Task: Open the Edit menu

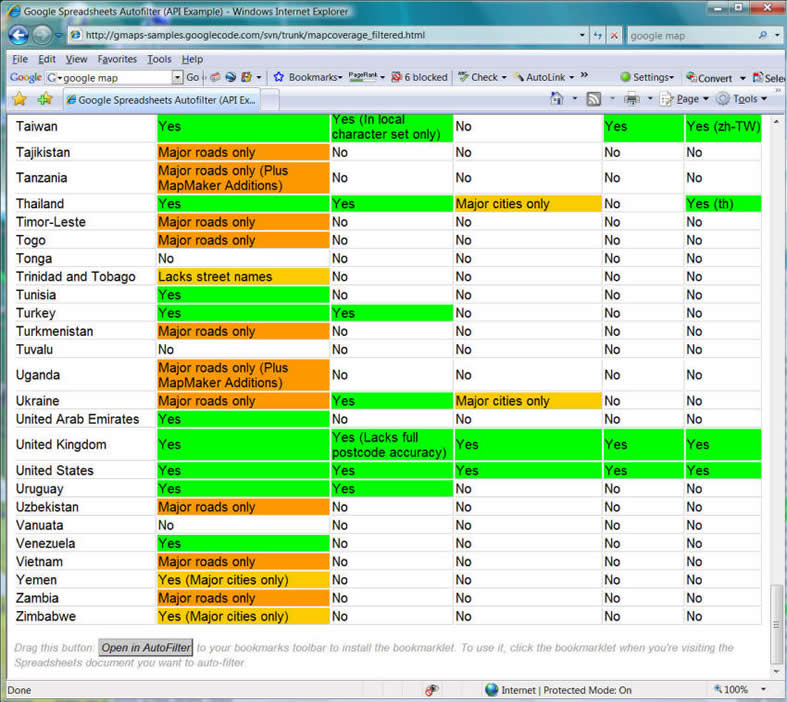Action: pyautogui.click(x=47, y=59)
